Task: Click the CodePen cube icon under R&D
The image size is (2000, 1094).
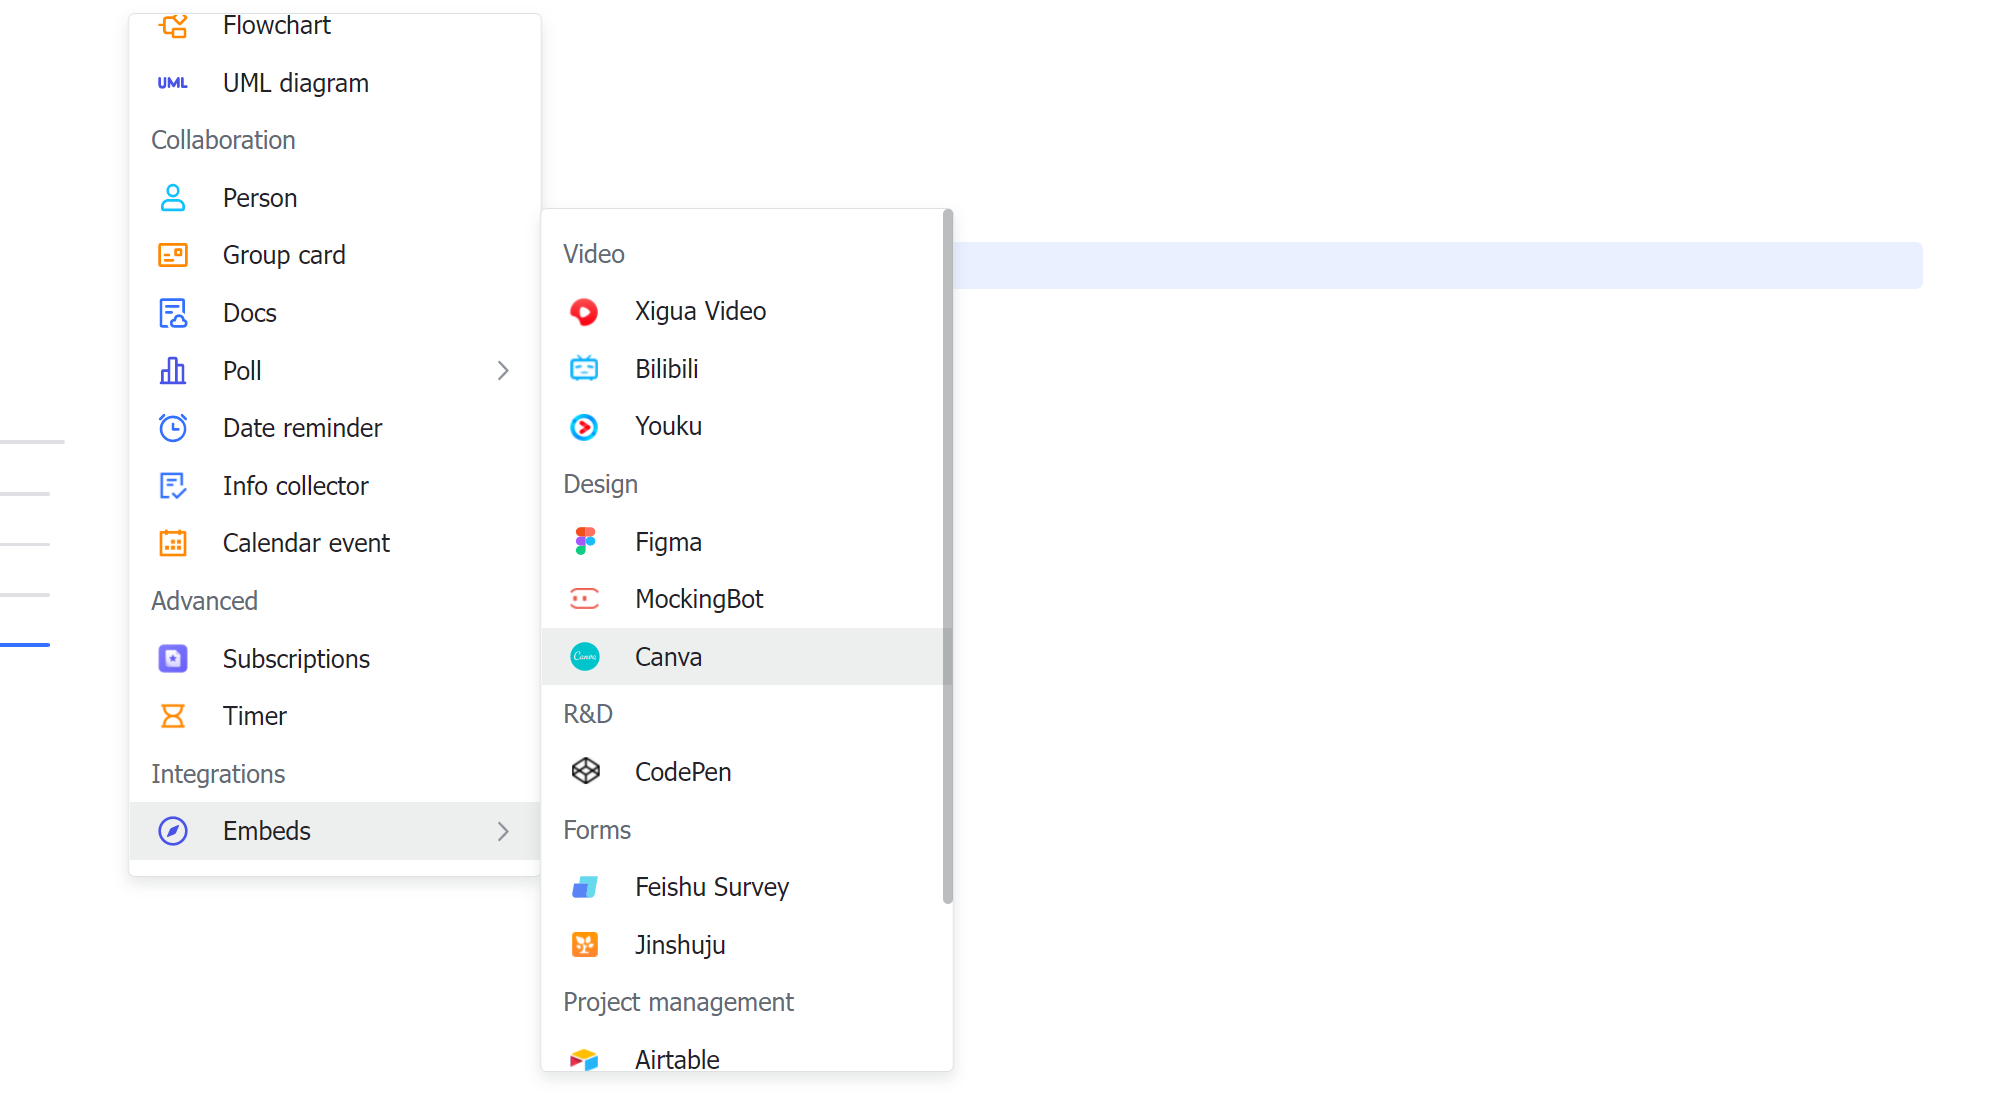Action: pyautogui.click(x=585, y=771)
